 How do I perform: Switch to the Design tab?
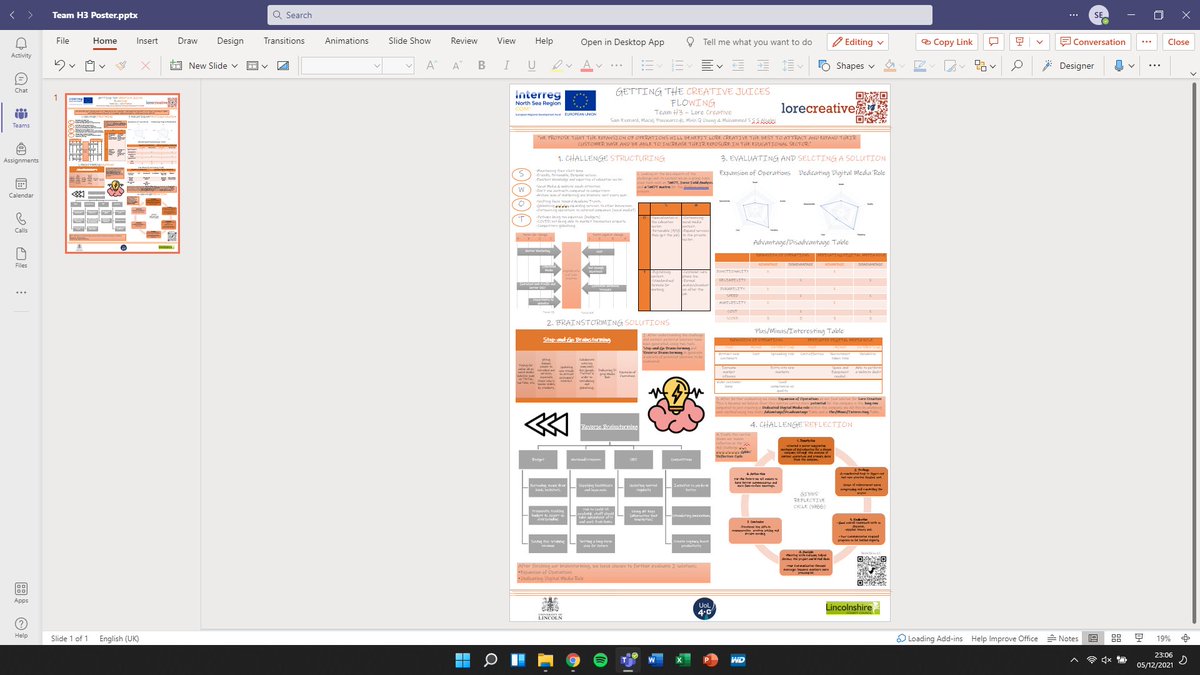230,41
